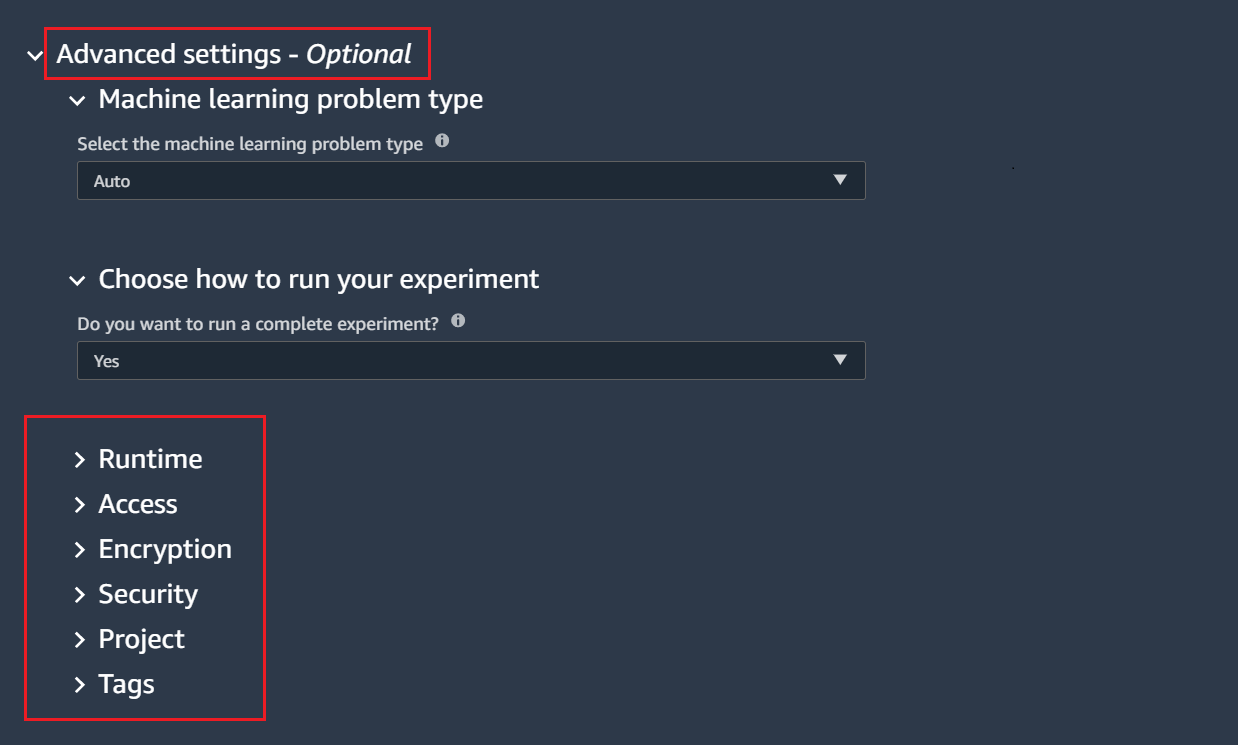Click the chevron arrow beside Project
The height and width of the screenshot is (745, 1238).
point(80,640)
